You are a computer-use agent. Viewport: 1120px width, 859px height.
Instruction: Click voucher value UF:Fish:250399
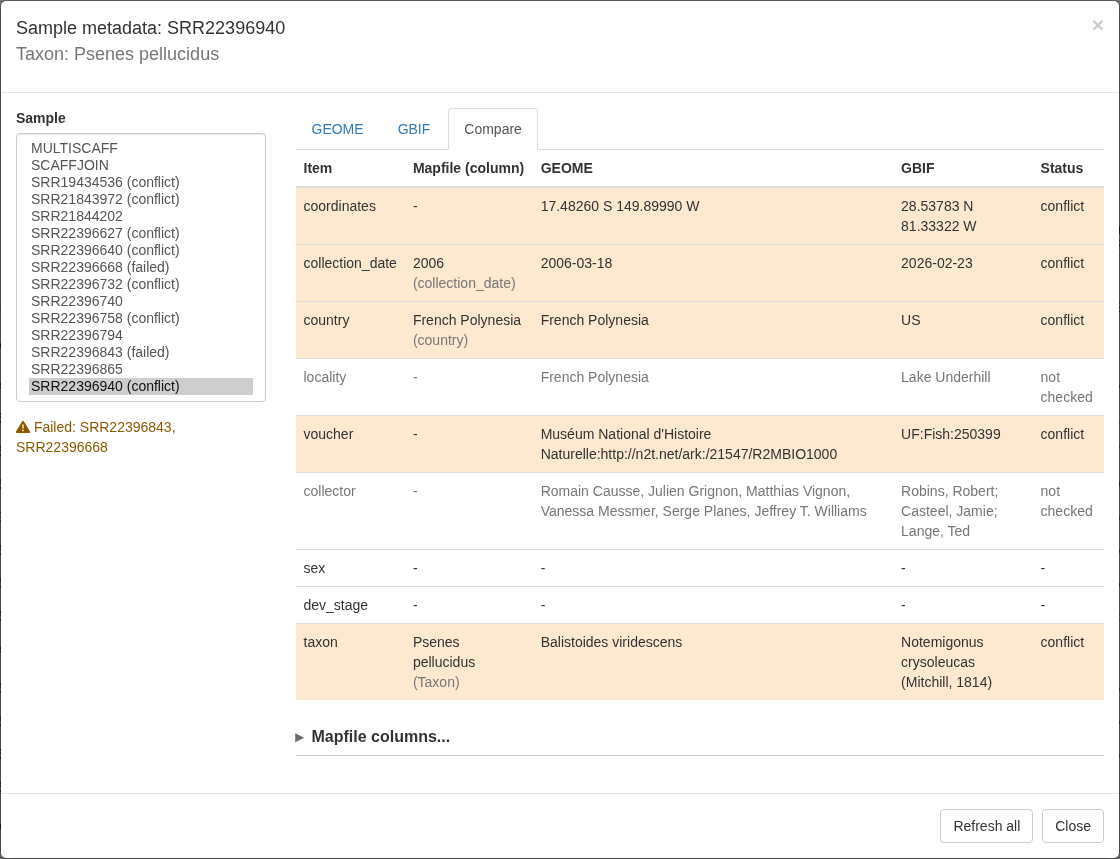click(950, 435)
